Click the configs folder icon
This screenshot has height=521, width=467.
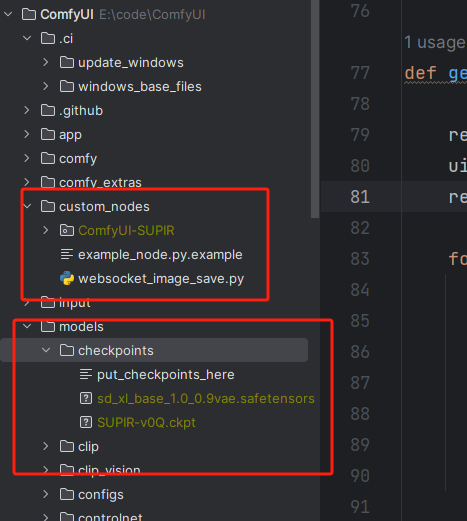pos(67,494)
